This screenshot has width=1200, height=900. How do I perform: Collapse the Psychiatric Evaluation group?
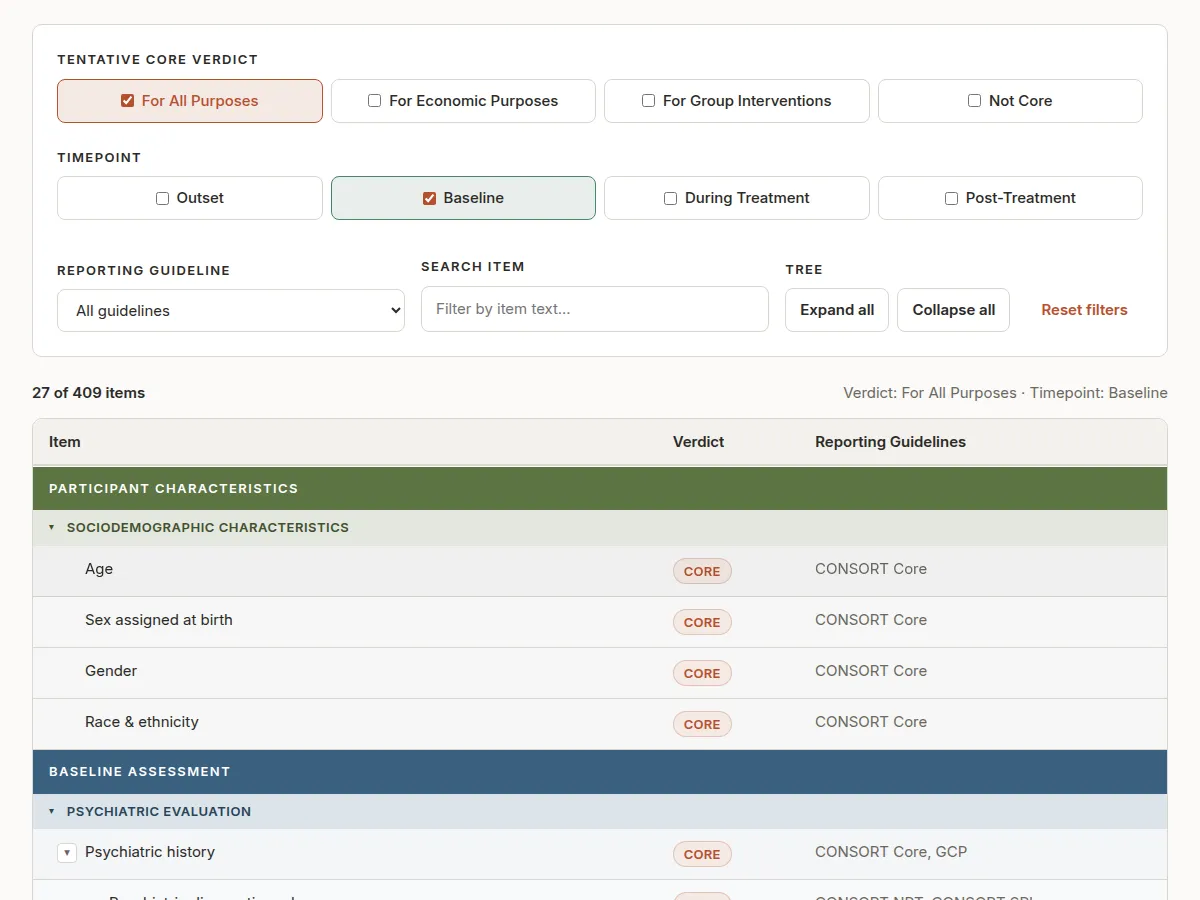pyautogui.click(x=52, y=811)
